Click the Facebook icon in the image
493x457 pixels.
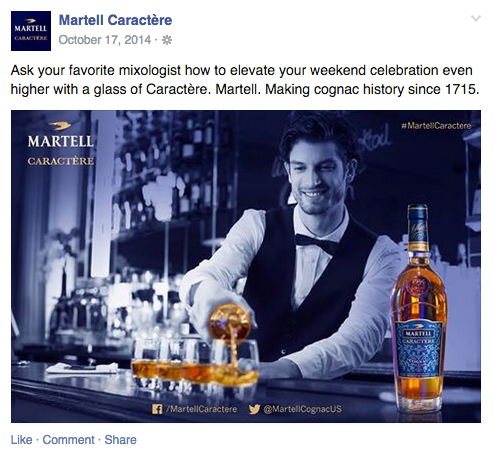click(157, 409)
